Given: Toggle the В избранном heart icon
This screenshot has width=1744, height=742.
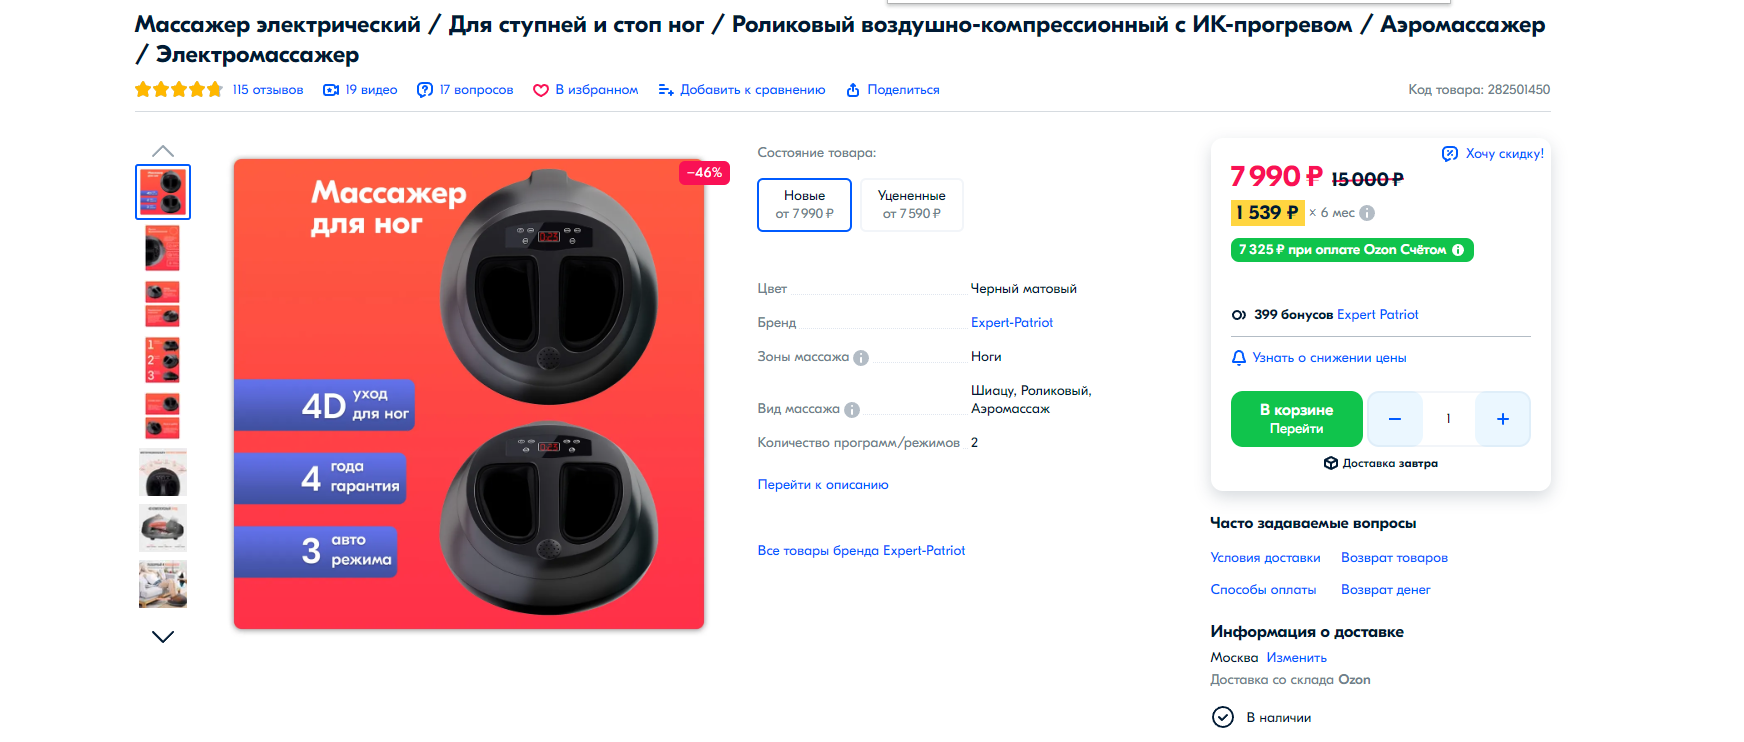Looking at the screenshot, I should tap(541, 90).
